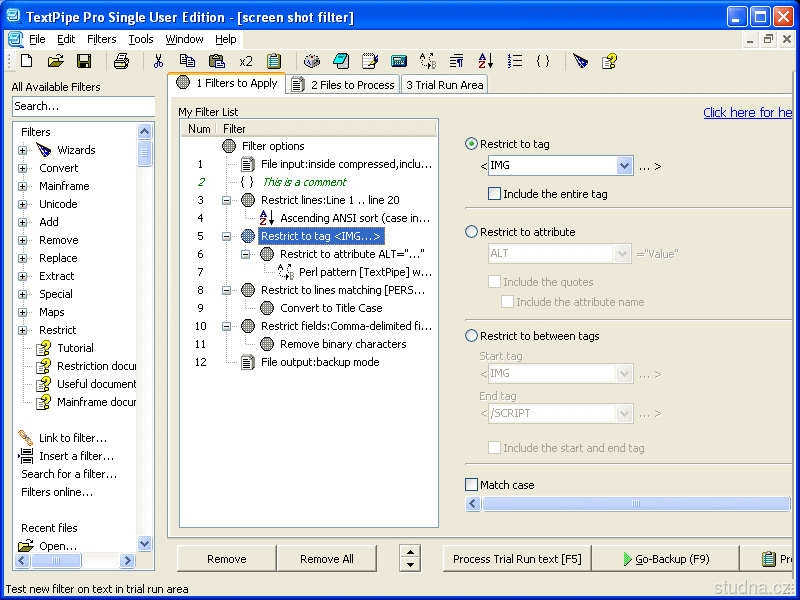Click the Save floppy disk icon

tap(84, 61)
